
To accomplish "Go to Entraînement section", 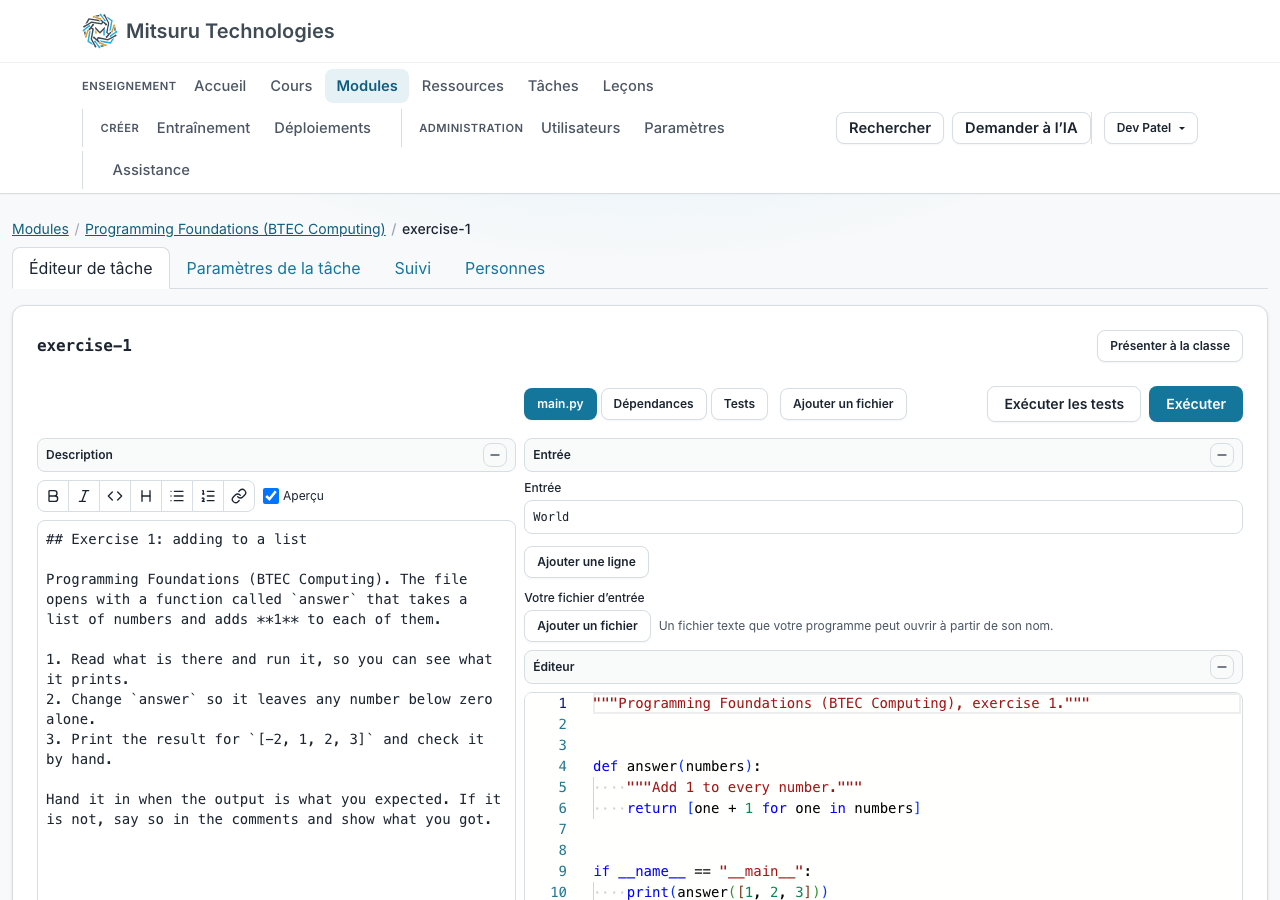I will point(204,128).
